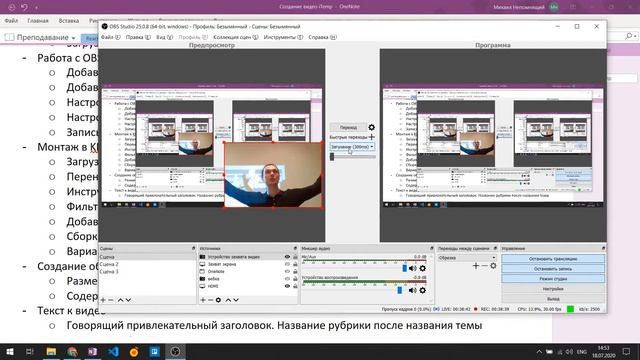Open Устройство воспроизведения audio settings gear

tap(422, 290)
